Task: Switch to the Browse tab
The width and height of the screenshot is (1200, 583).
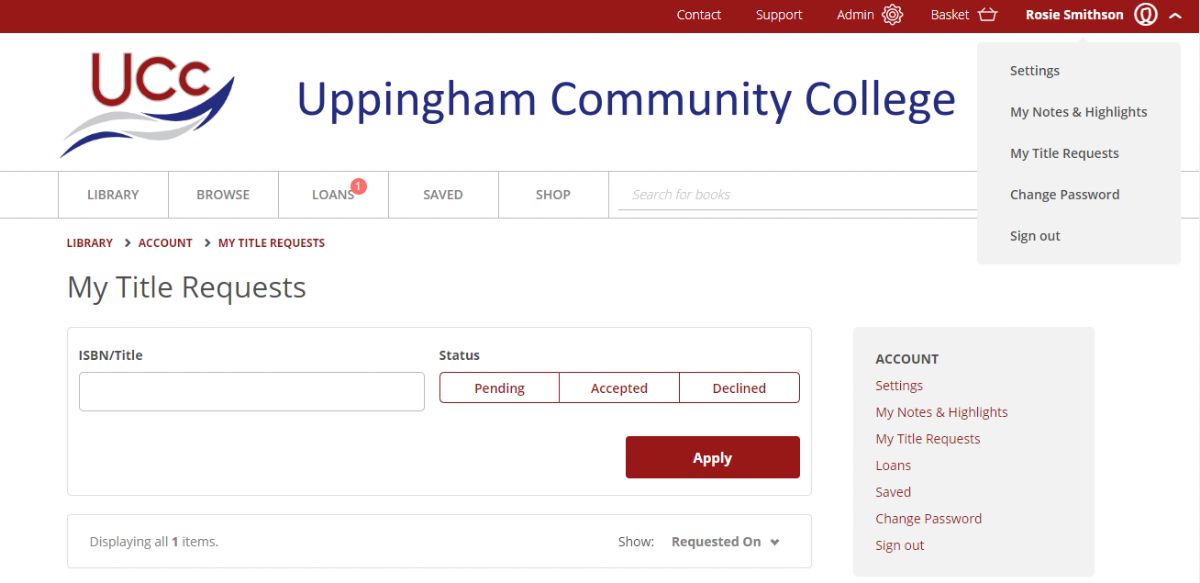Action: [223, 195]
